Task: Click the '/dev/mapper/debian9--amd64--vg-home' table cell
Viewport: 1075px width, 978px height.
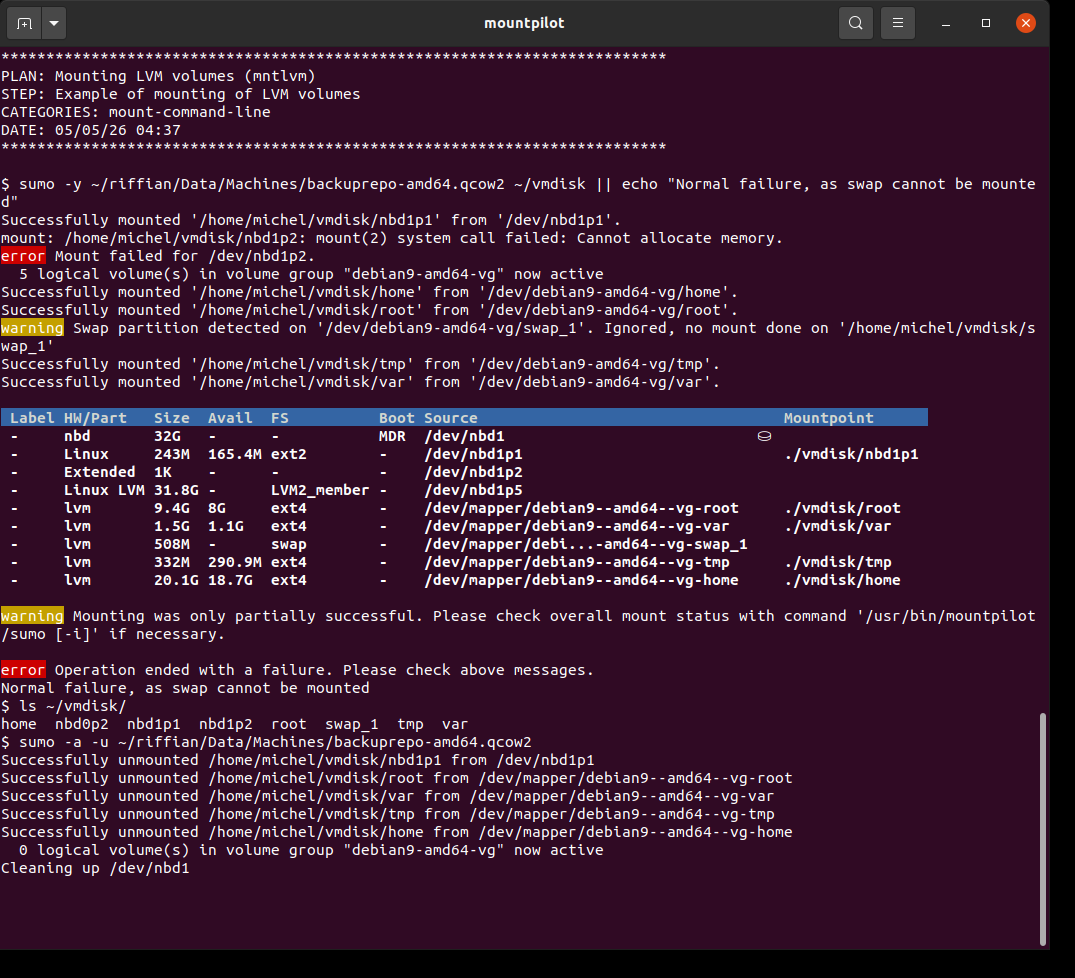Action: (581, 580)
